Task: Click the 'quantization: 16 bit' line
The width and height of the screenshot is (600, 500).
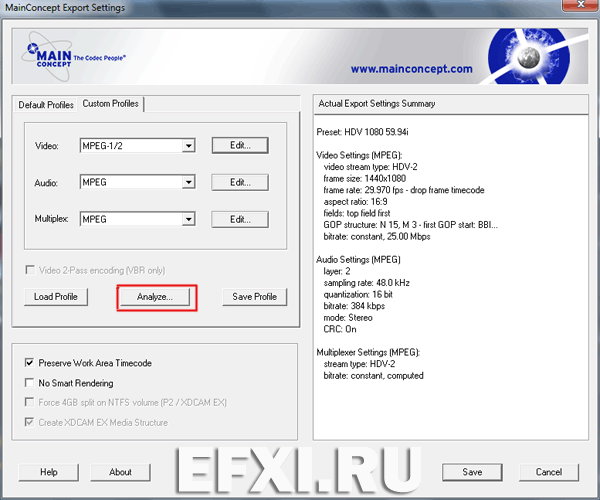Action: pos(358,295)
